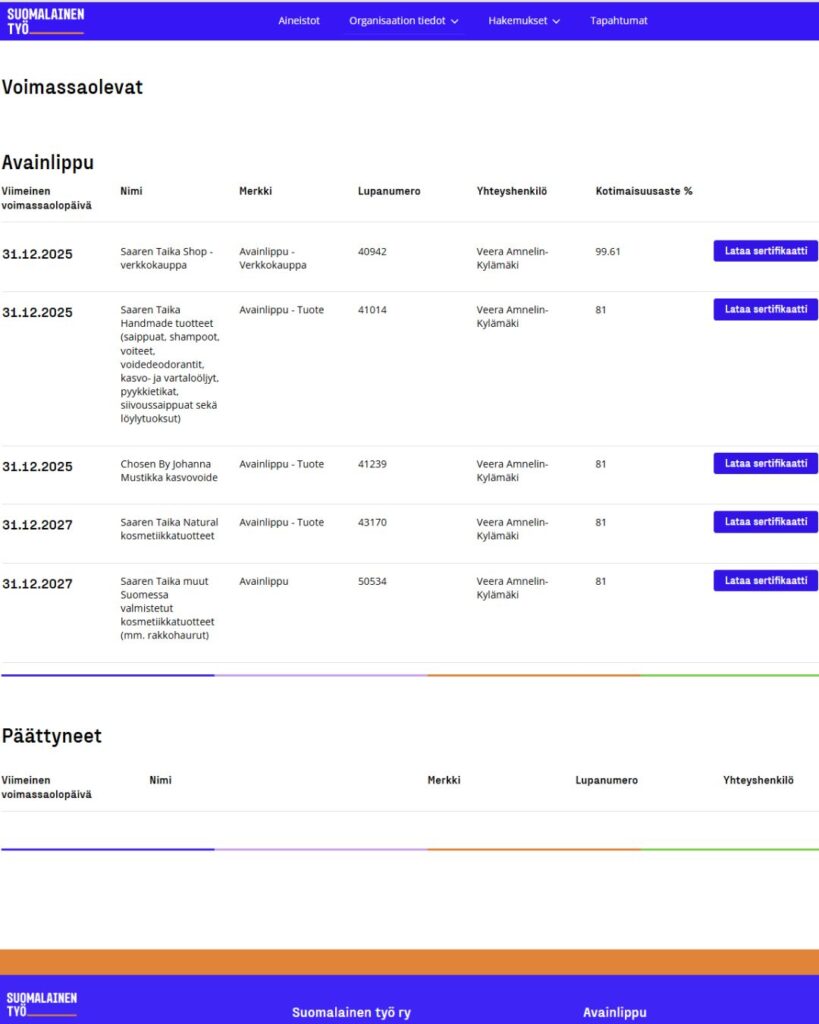Select the Saaren Taika Handmade tuotteet name
Screen dimensions: 819x1024
[x=170, y=364]
